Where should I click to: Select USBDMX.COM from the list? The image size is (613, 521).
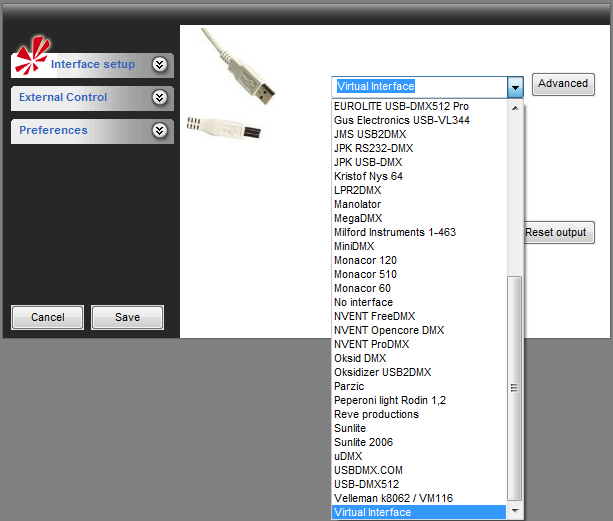[x=419, y=471]
